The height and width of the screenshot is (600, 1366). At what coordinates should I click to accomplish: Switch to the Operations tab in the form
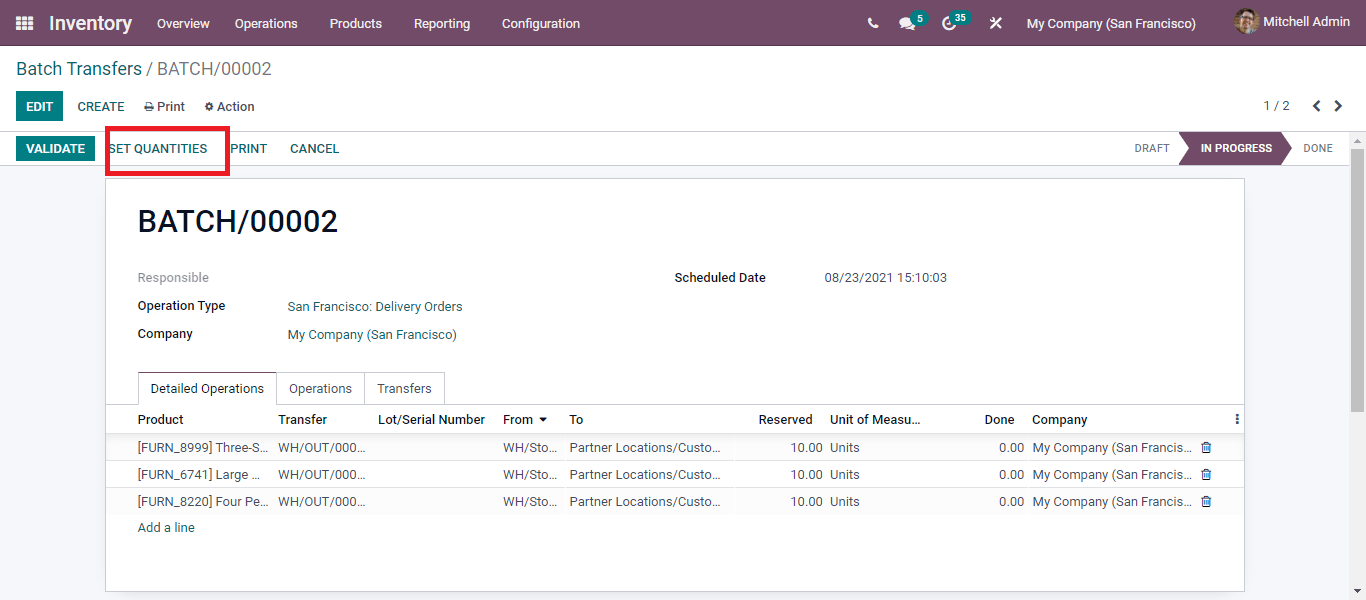pos(320,388)
